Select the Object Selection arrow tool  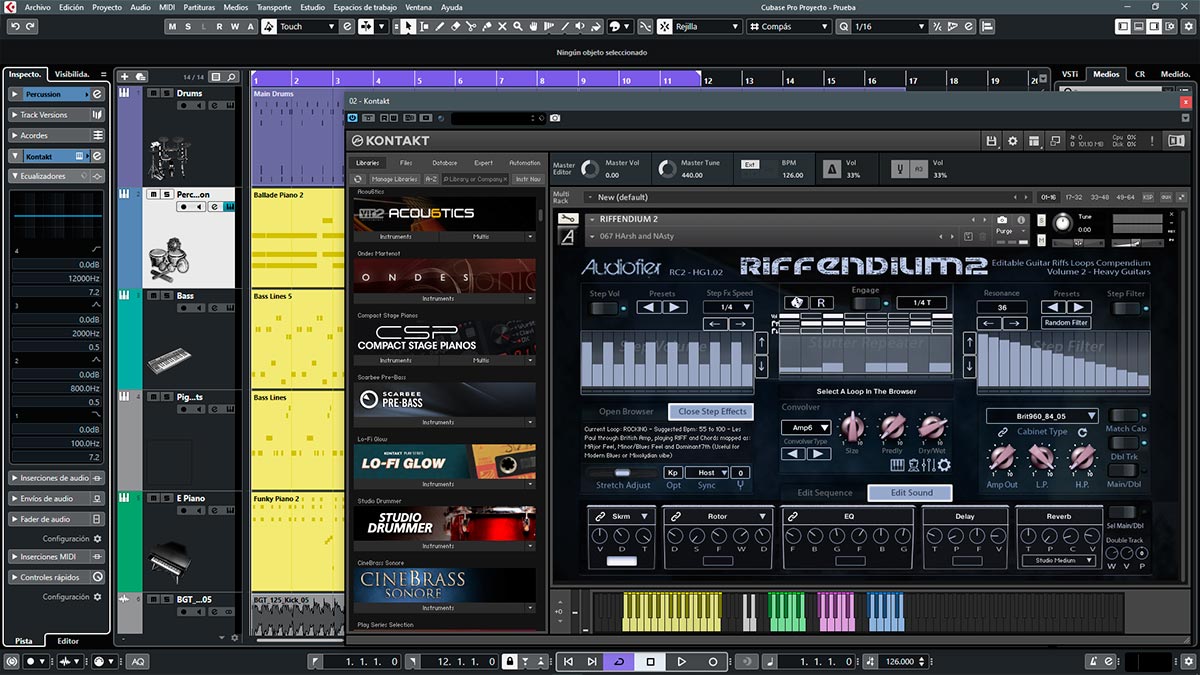pos(408,26)
